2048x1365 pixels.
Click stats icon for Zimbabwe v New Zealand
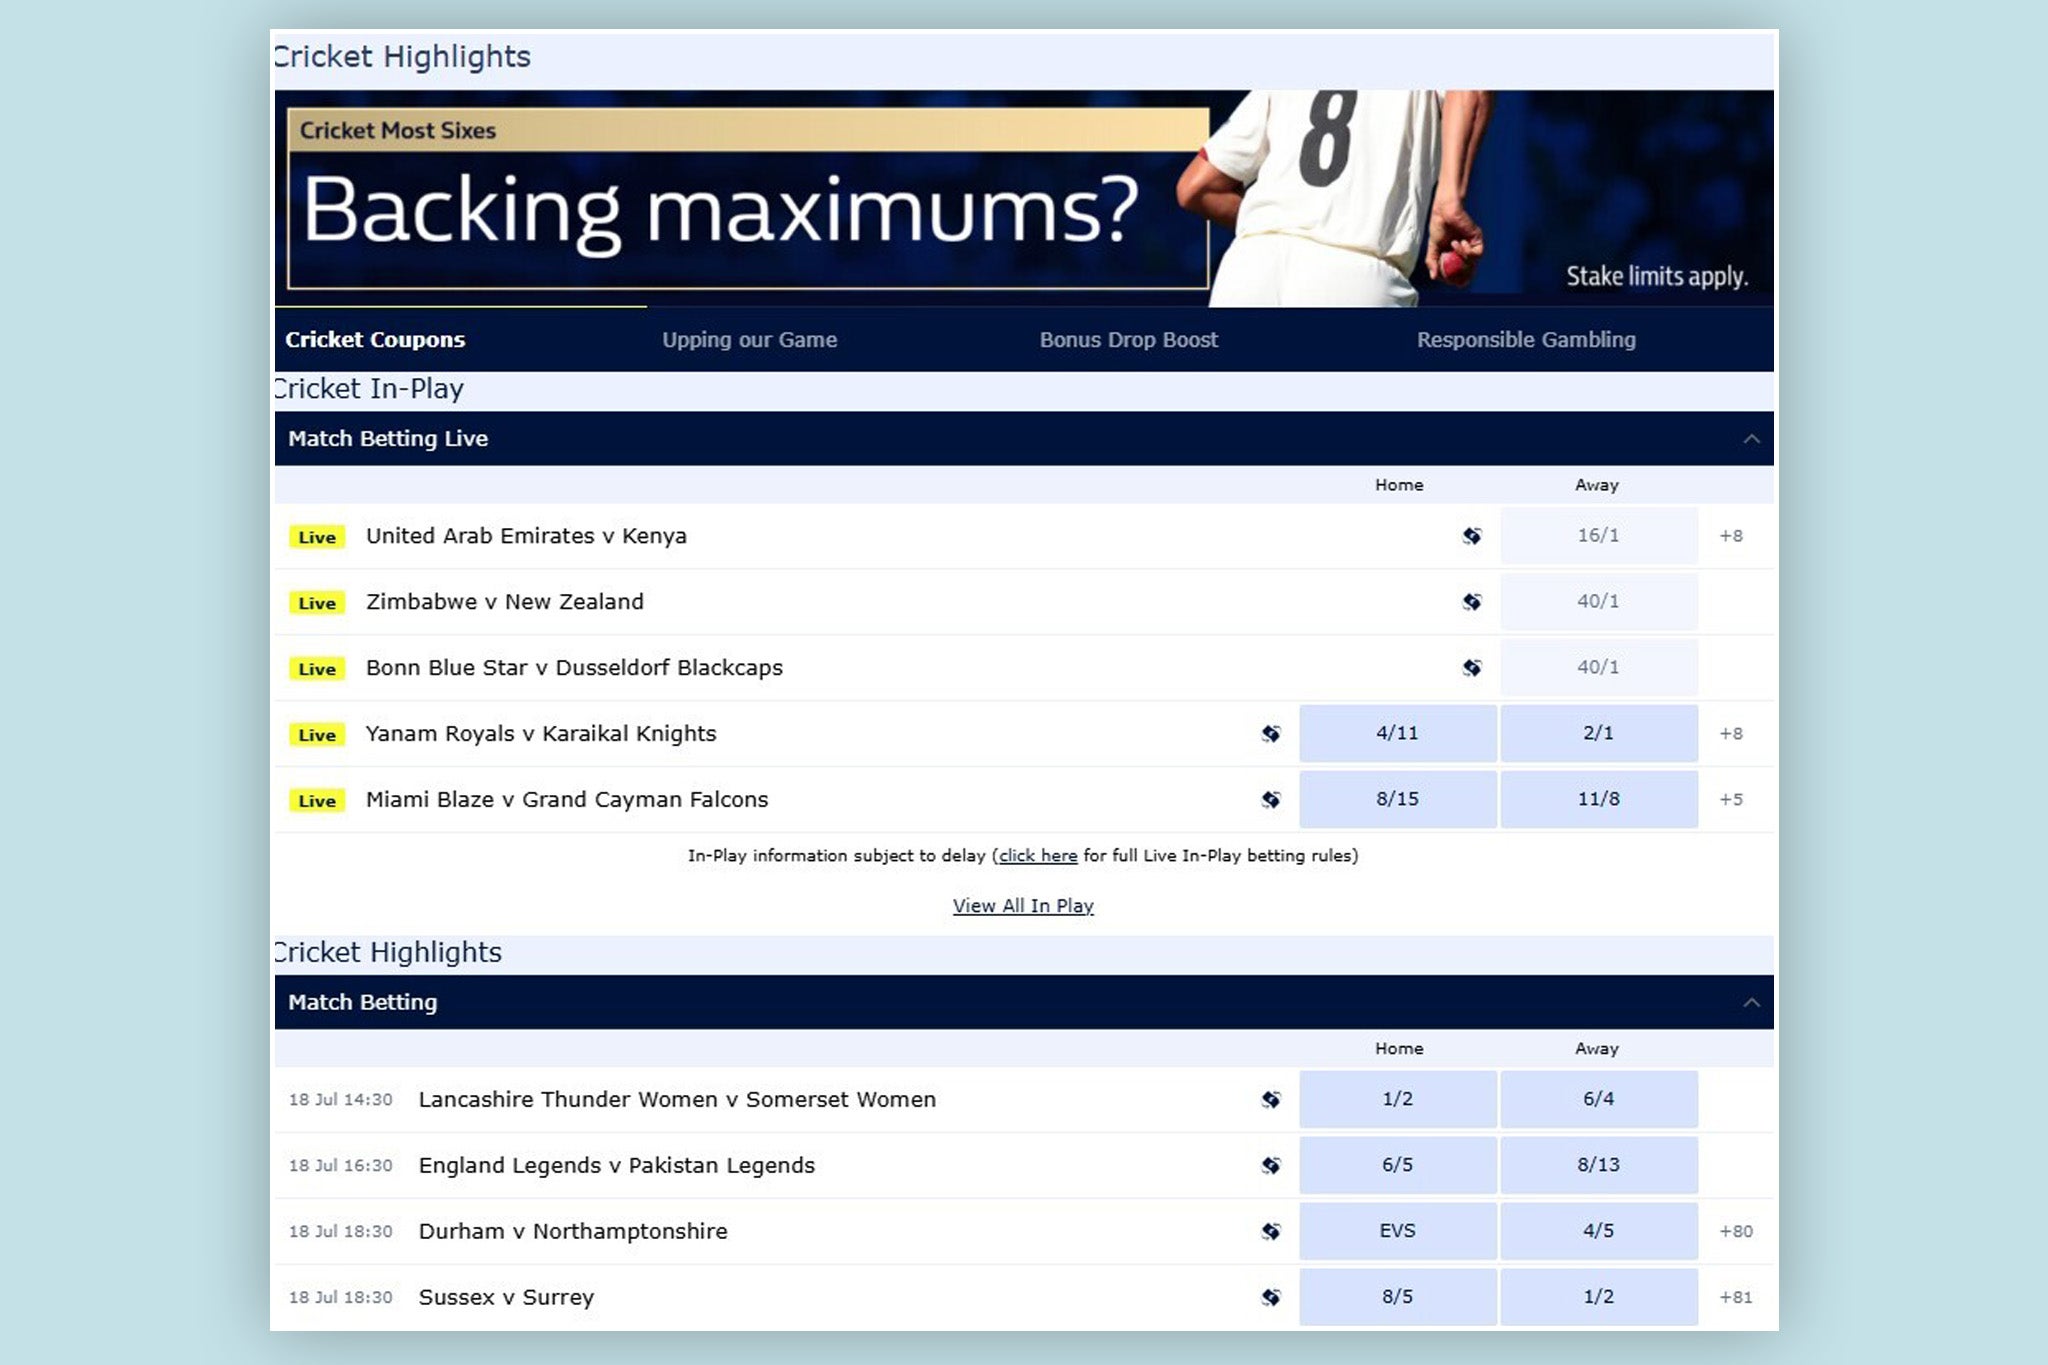click(x=1471, y=602)
